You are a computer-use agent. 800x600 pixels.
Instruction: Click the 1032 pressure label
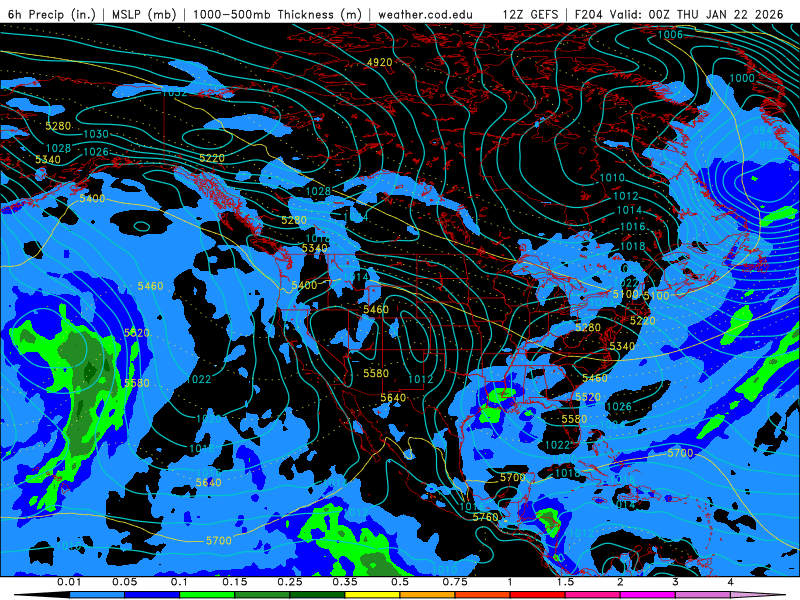(174, 93)
